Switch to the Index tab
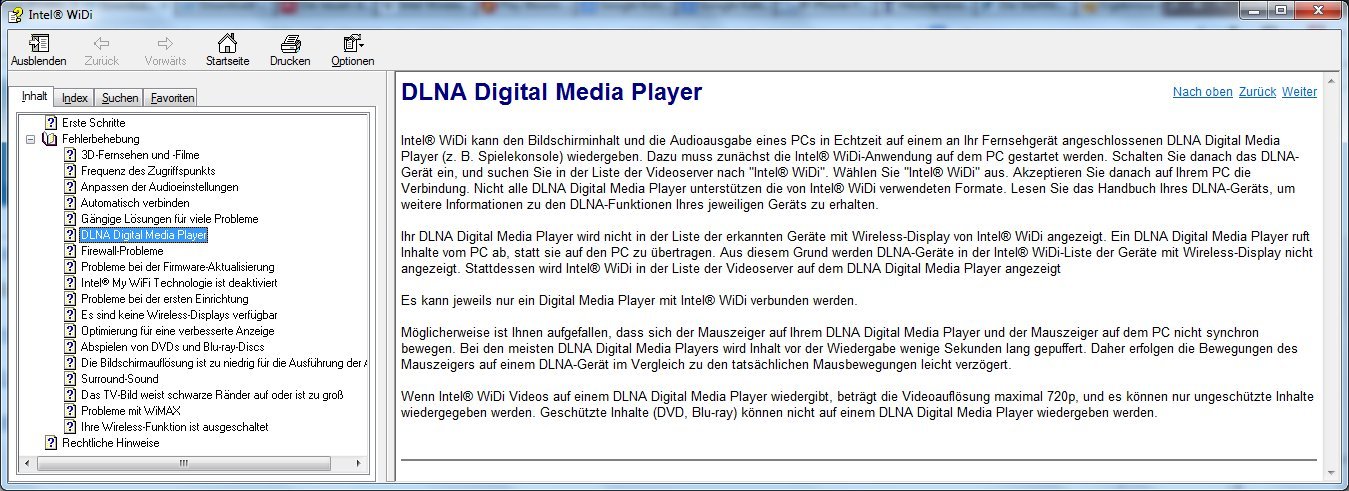 tap(75, 98)
